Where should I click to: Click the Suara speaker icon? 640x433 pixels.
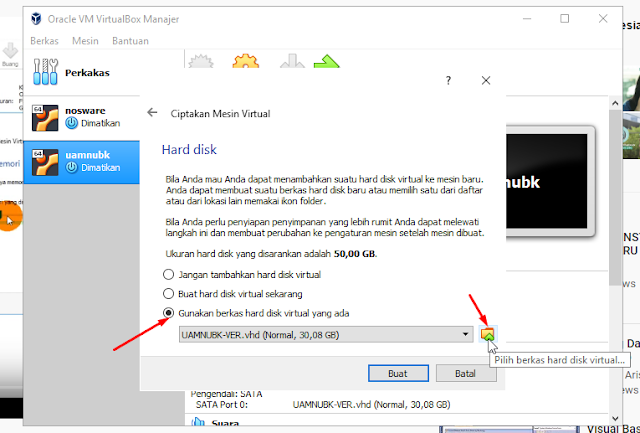198,422
